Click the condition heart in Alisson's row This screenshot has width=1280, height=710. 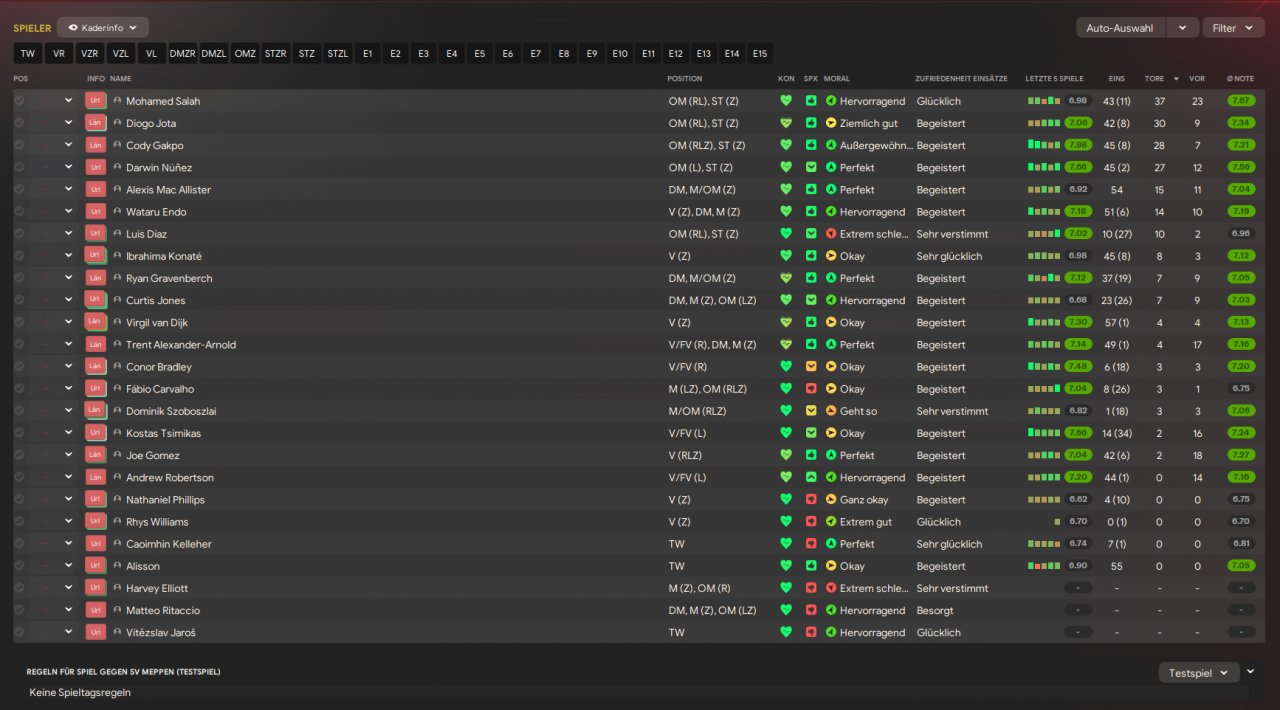click(x=786, y=566)
